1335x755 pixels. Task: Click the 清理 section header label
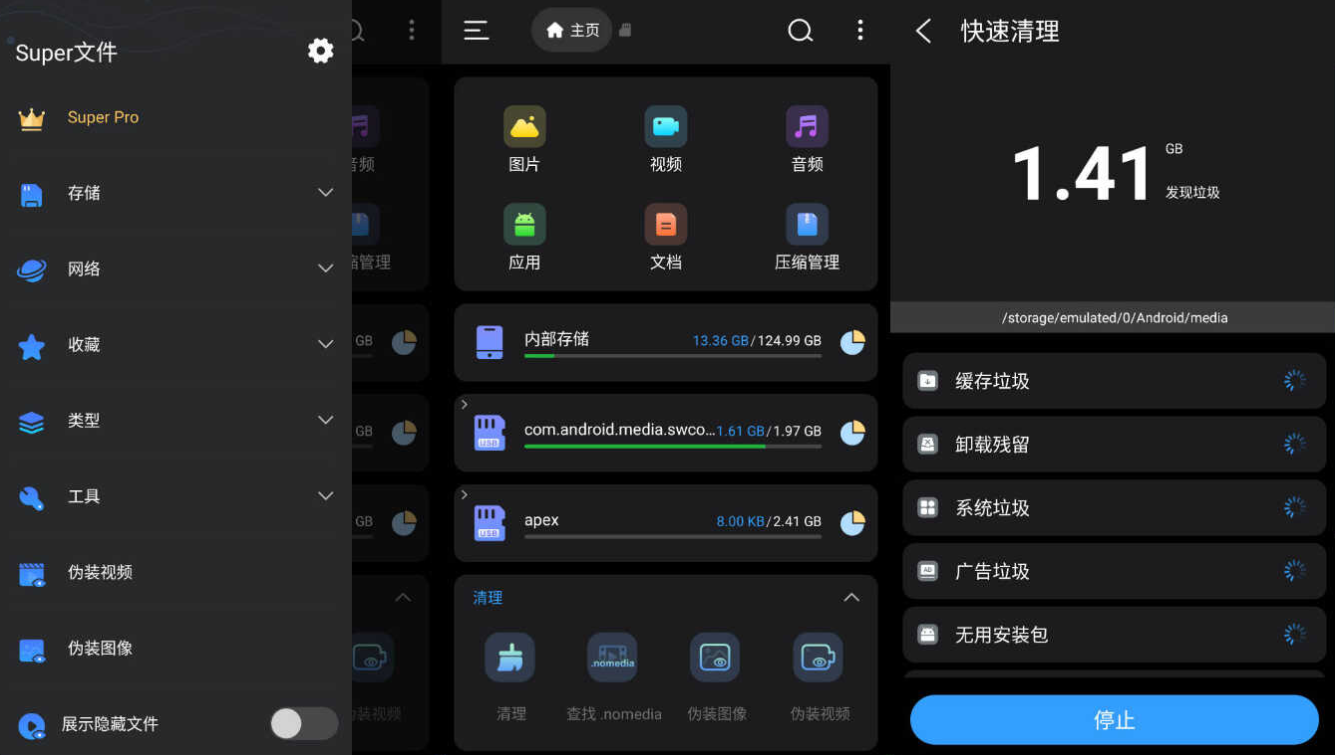(x=487, y=598)
